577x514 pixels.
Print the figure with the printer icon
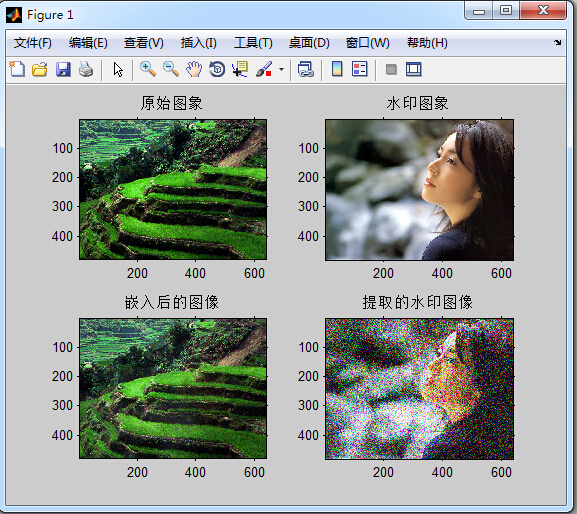(86, 69)
